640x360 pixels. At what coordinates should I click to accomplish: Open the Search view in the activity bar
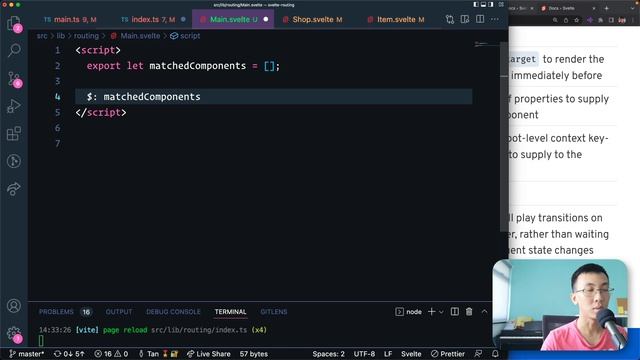(14, 51)
